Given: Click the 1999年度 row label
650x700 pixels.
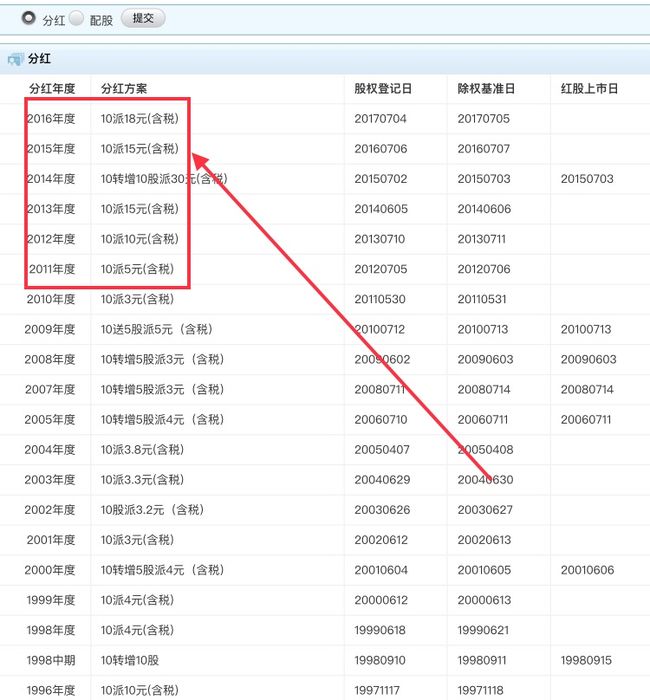Looking at the screenshot, I should [51, 600].
